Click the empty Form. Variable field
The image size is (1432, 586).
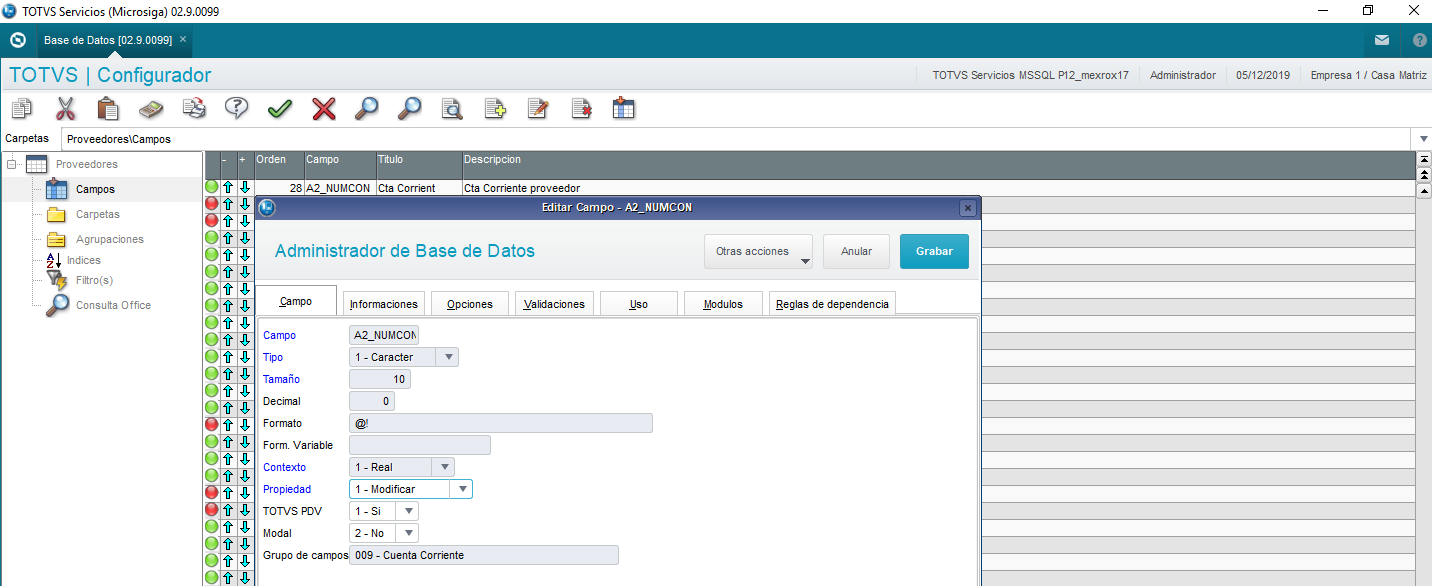[420, 445]
